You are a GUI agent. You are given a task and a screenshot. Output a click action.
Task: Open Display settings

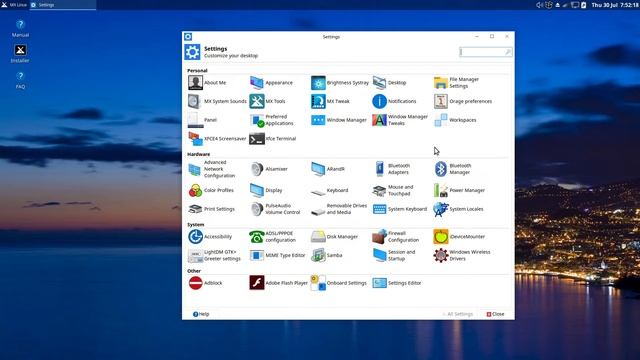pyautogui.click(x=266, y=190)
